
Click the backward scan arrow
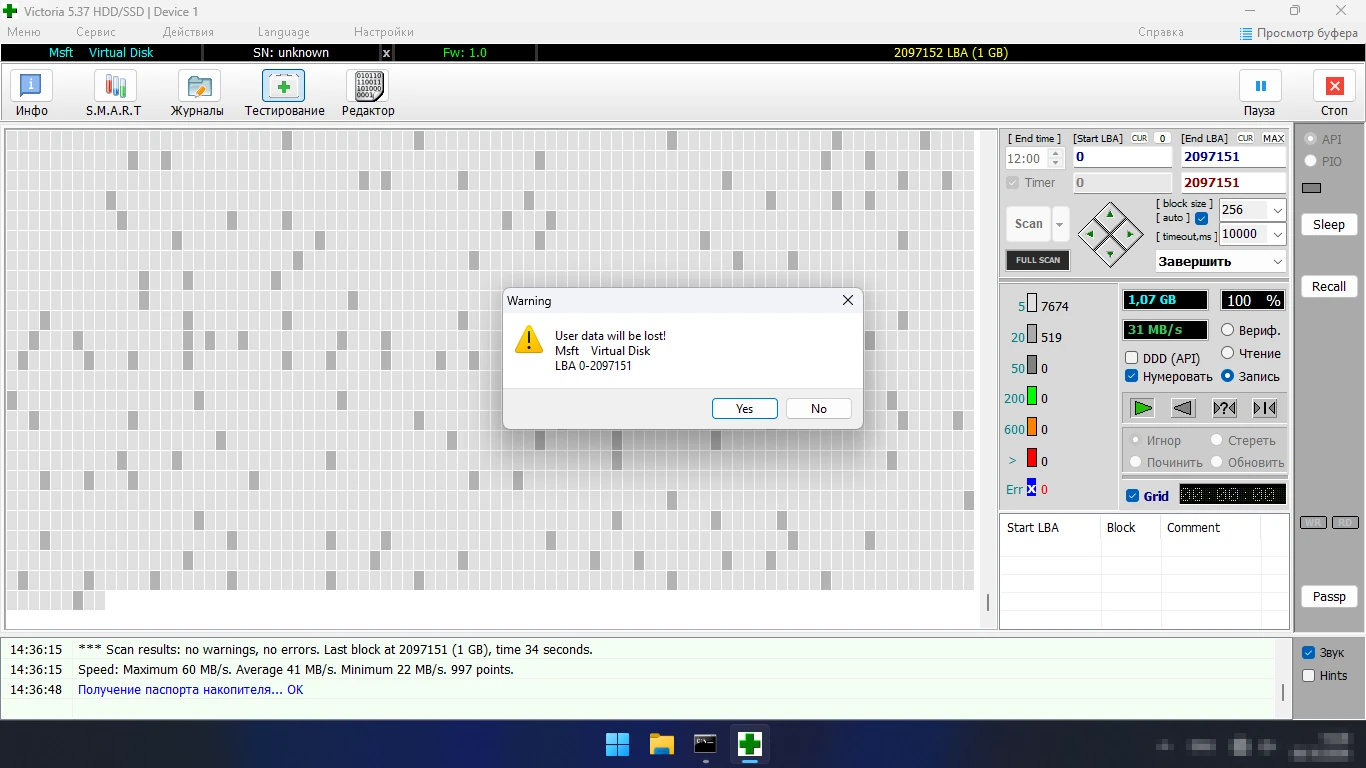[x=1184, y=407]
